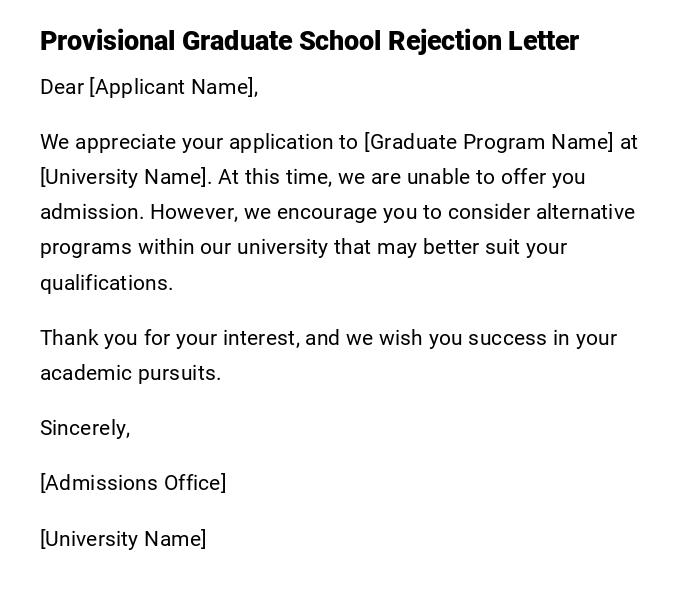This screenshot has width=700, height=601.
Task: Click the [Admissions Office] signature line
Action: (133, 483)
